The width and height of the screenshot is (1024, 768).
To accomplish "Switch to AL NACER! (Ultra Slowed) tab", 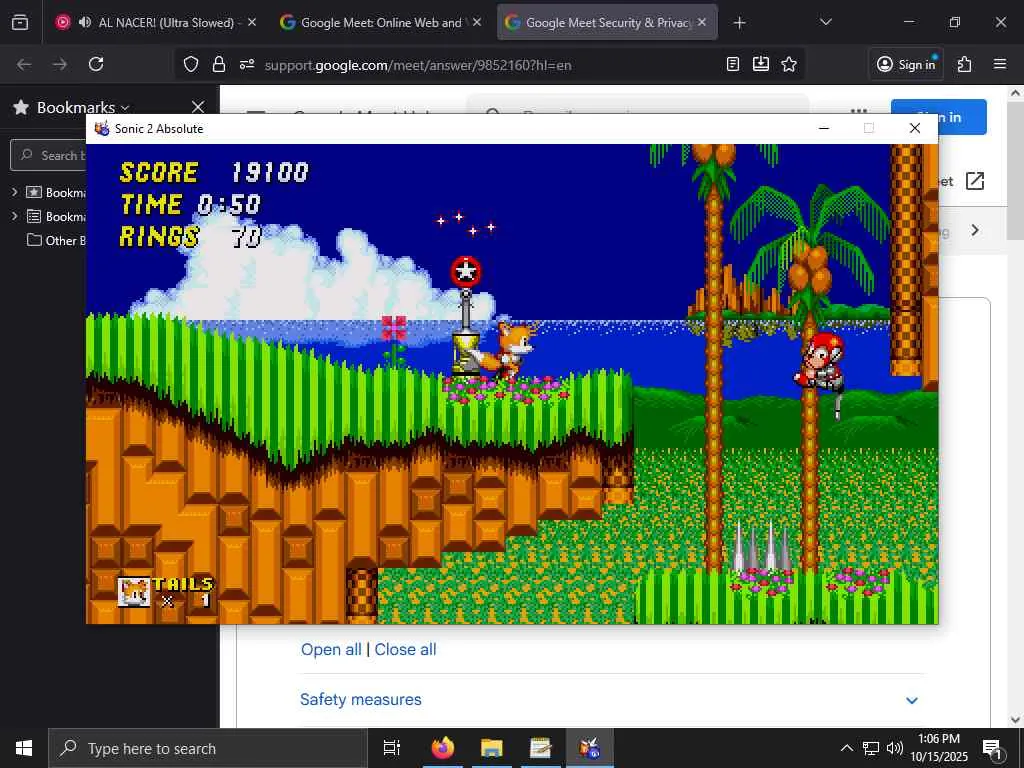I will click(x=157, y=23).
